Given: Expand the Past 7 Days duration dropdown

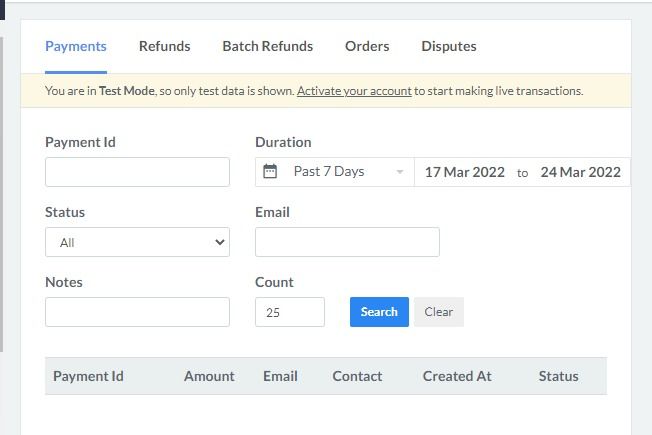Looking at the screenshot, I should 335,172.
